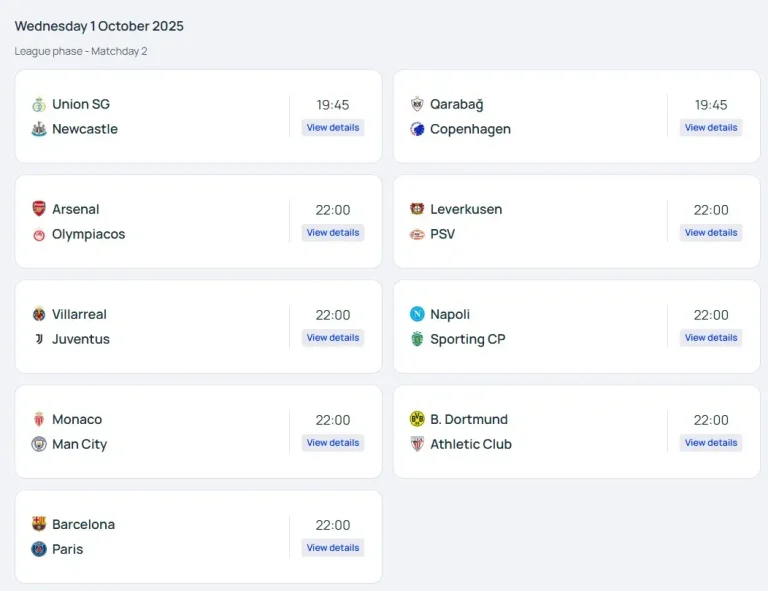The width and height of the screenshot is (768, 591).
Task: Click the Newcastle club crest
Action: pos(39,129)
